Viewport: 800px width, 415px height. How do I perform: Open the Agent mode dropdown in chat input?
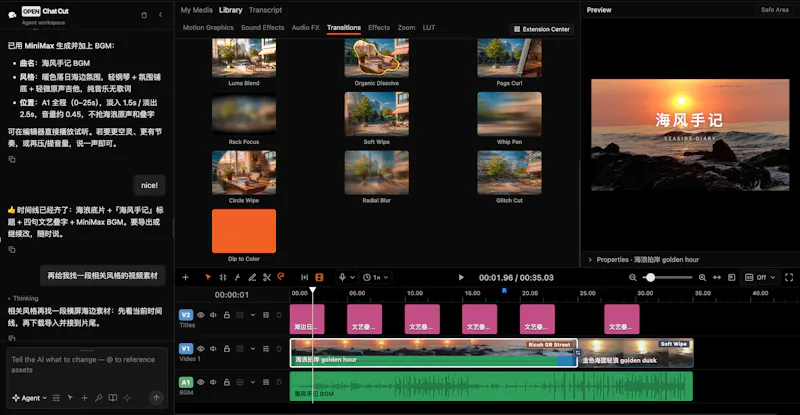[30, 398]
